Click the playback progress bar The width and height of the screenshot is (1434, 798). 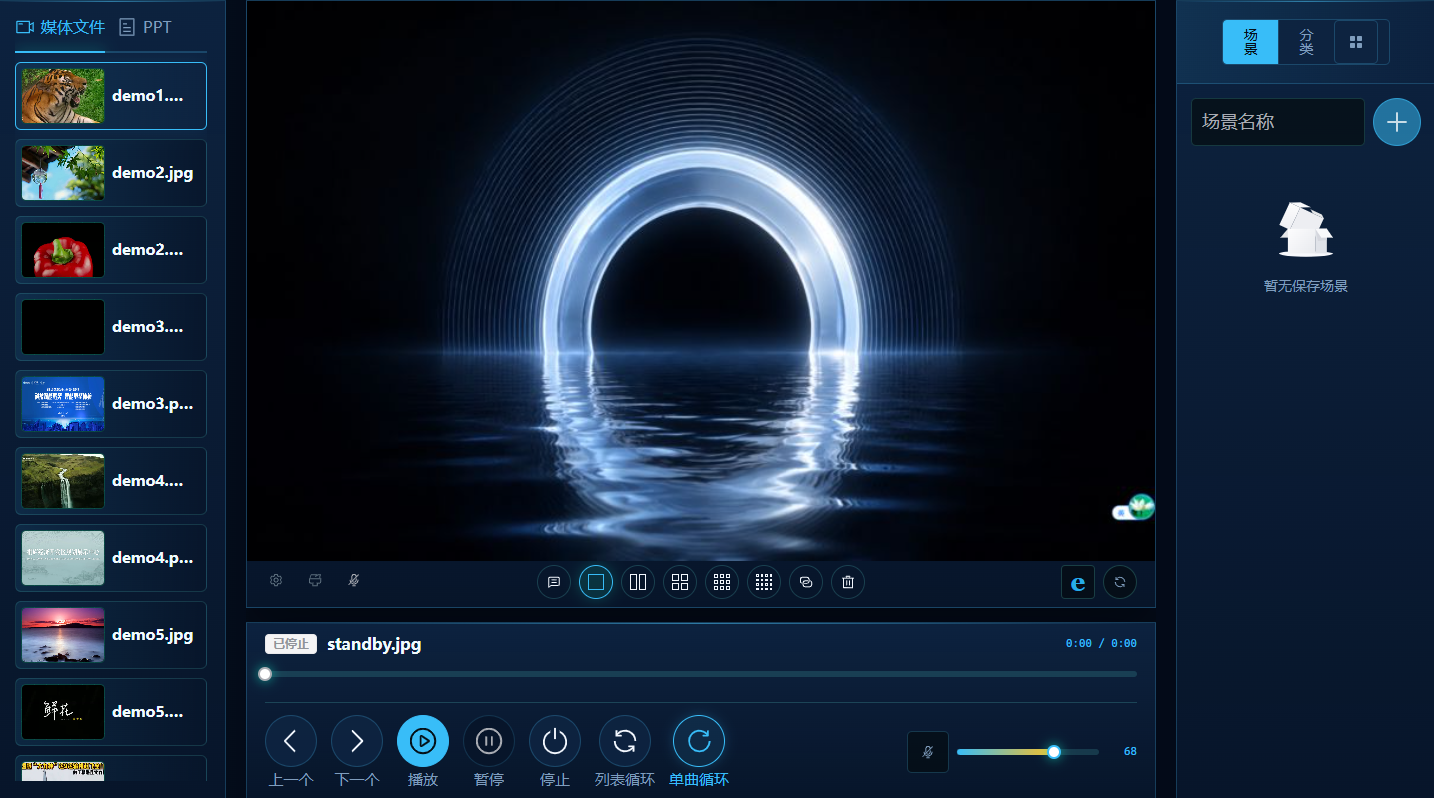click(701, 674)
